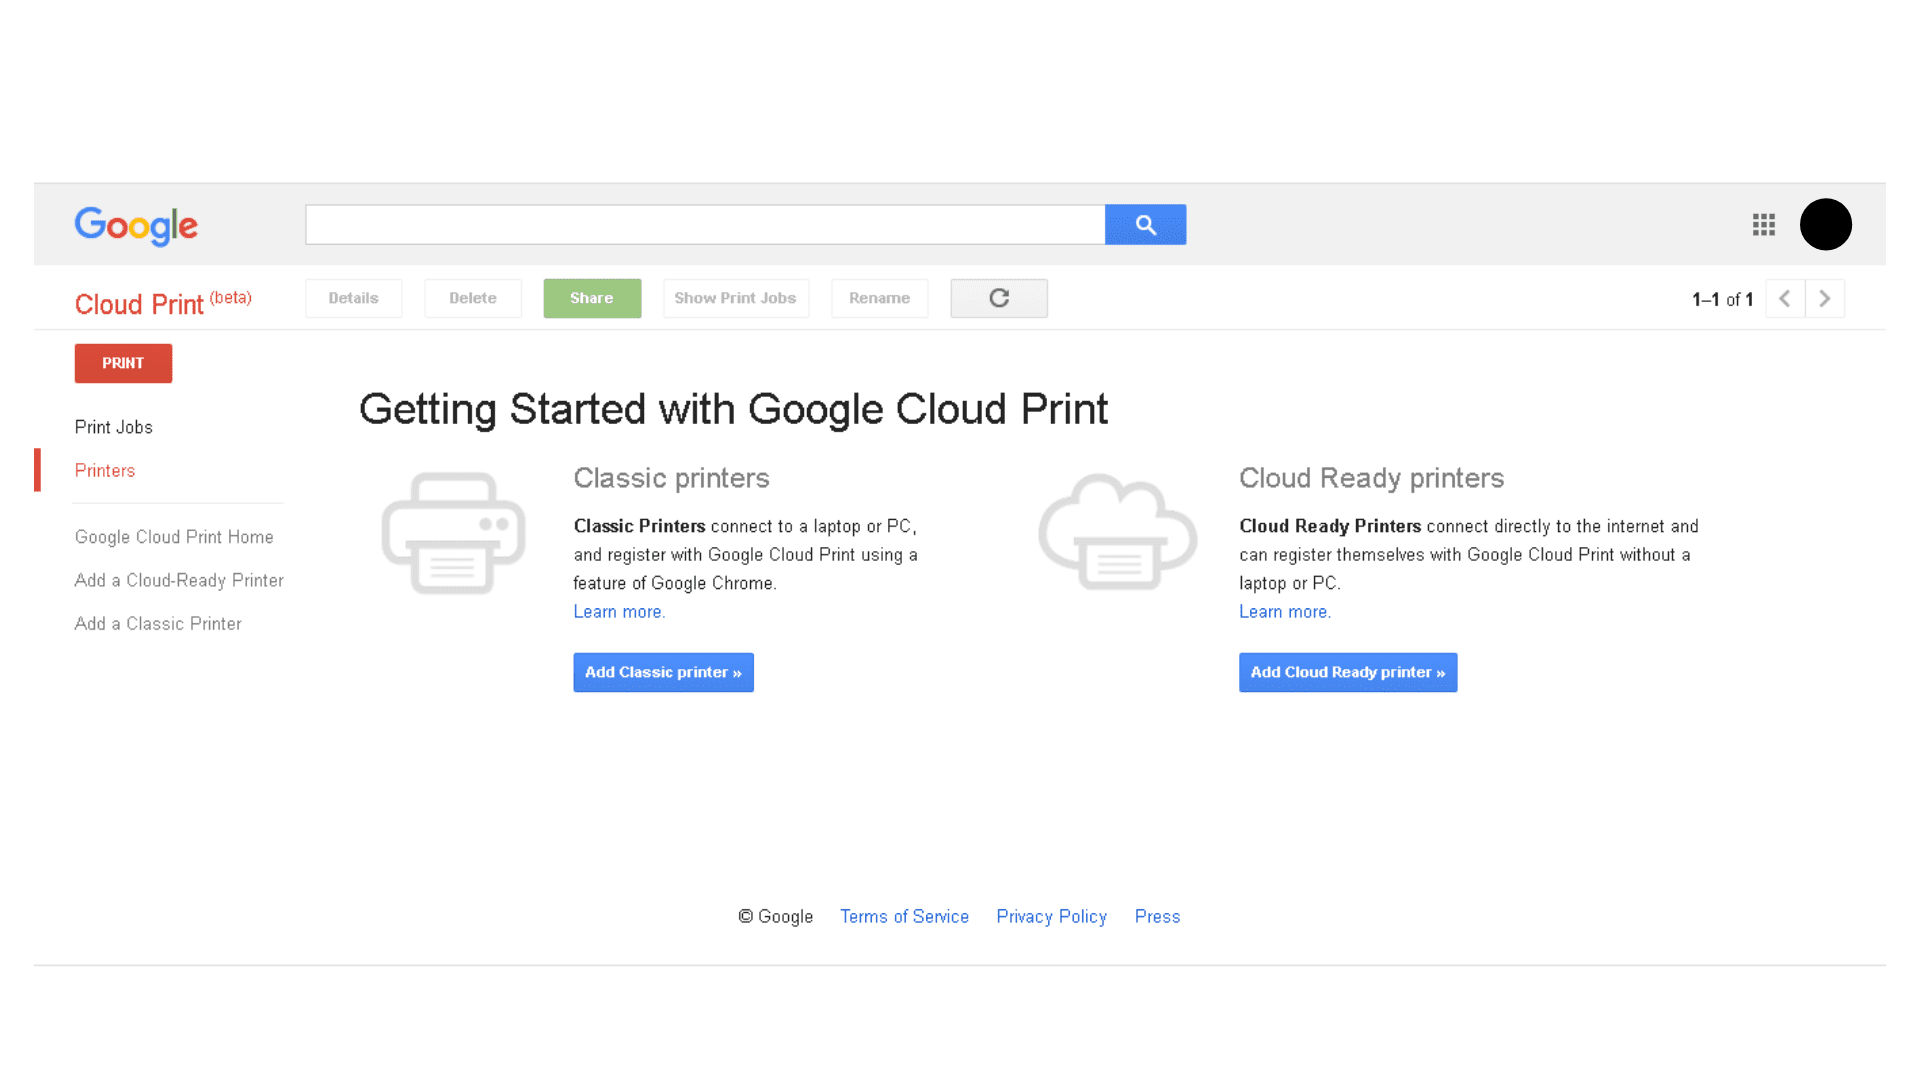The width and height of the screenshot is (1920, 1080).
Task: Click the red PRINT button
Action: pos(123,363)
